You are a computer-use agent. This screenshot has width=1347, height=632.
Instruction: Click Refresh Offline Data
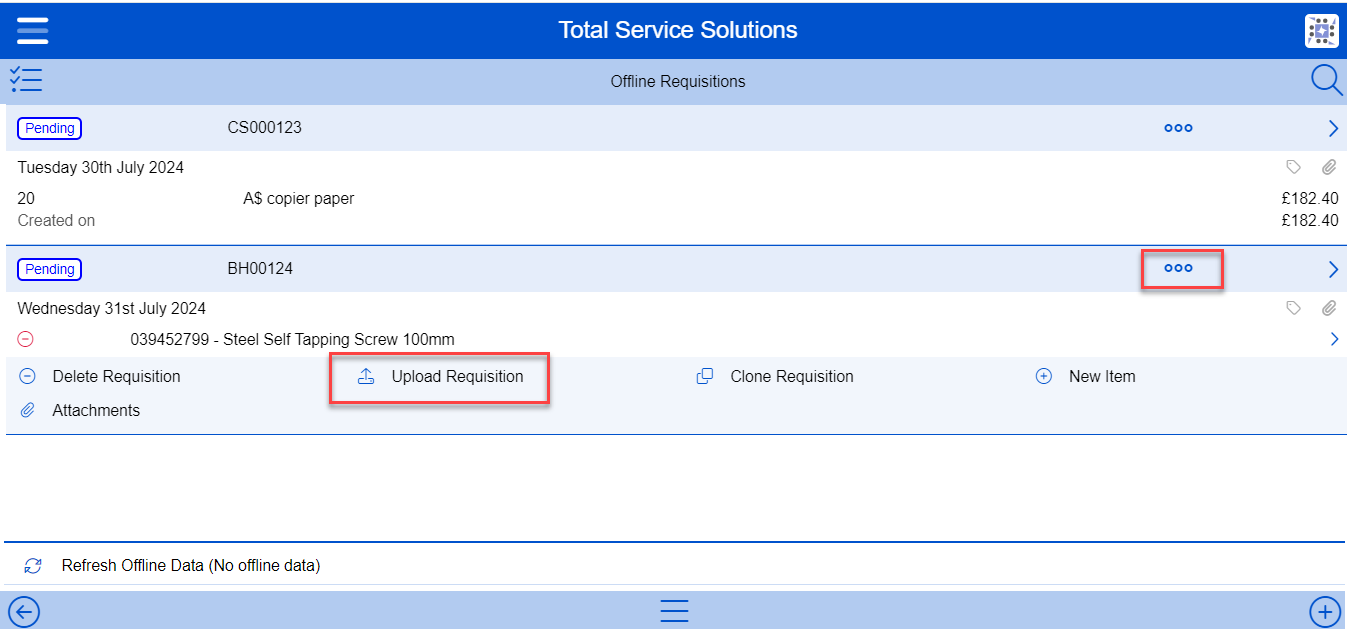(x=172, y=566)
